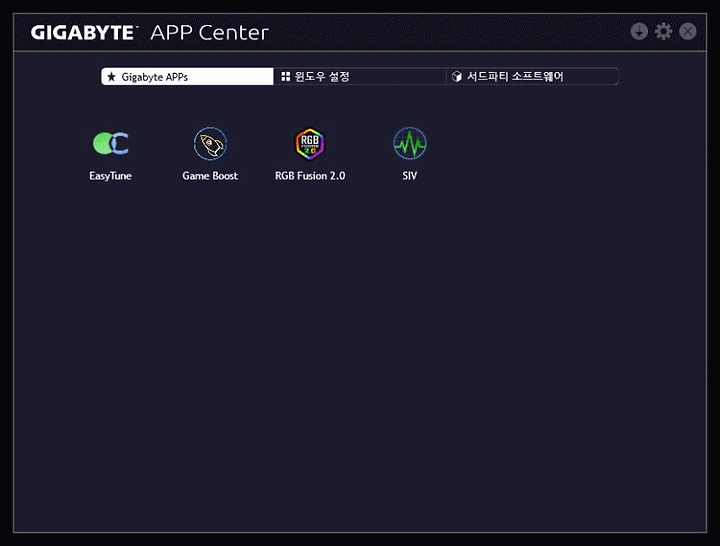Image resolution: width=720 pixels, height=546 pixels.
Task: Open the settings gear icon
Action: tap(663, 32)
